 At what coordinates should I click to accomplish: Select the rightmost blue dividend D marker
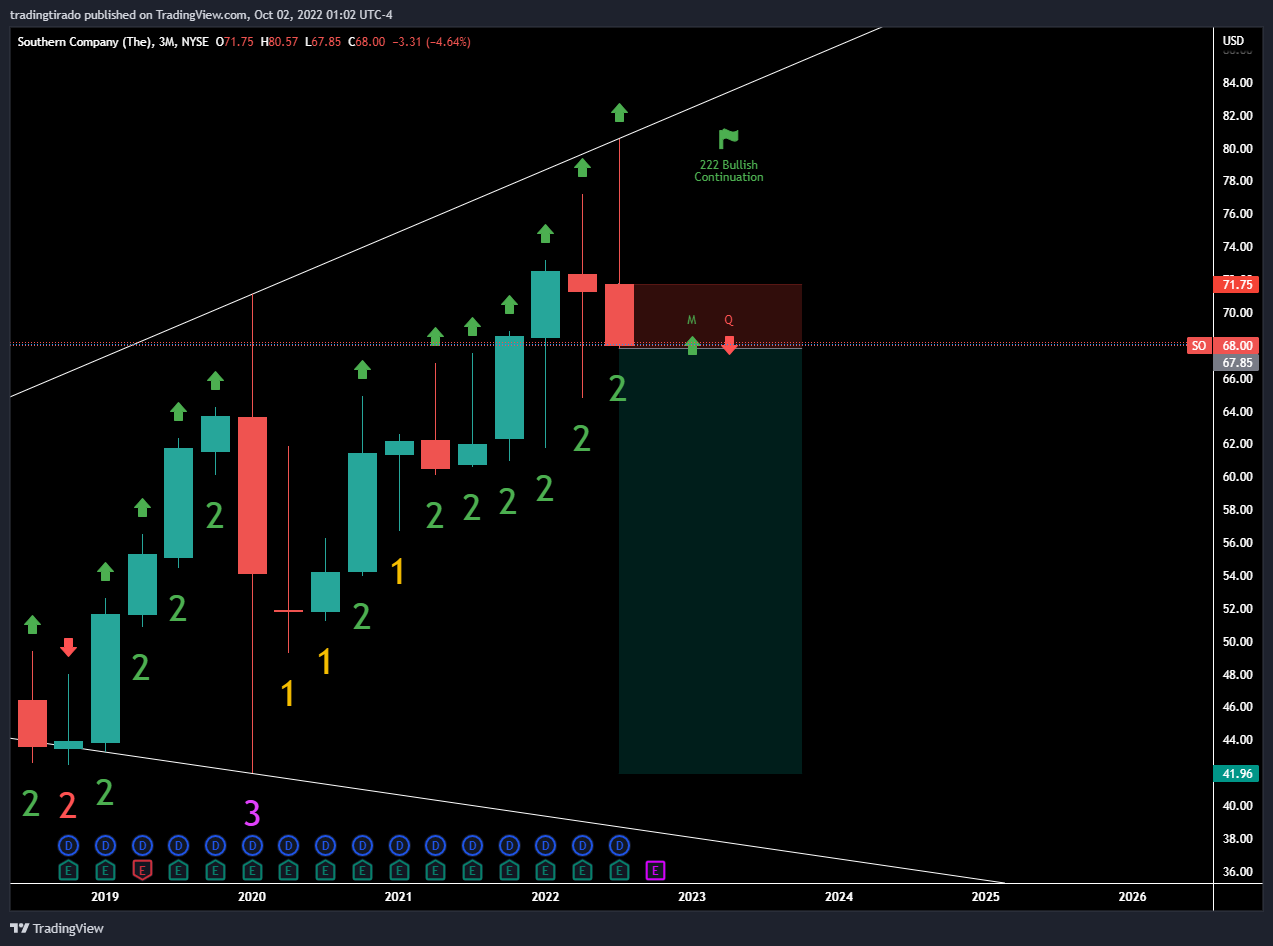click(x=619, y=846)
